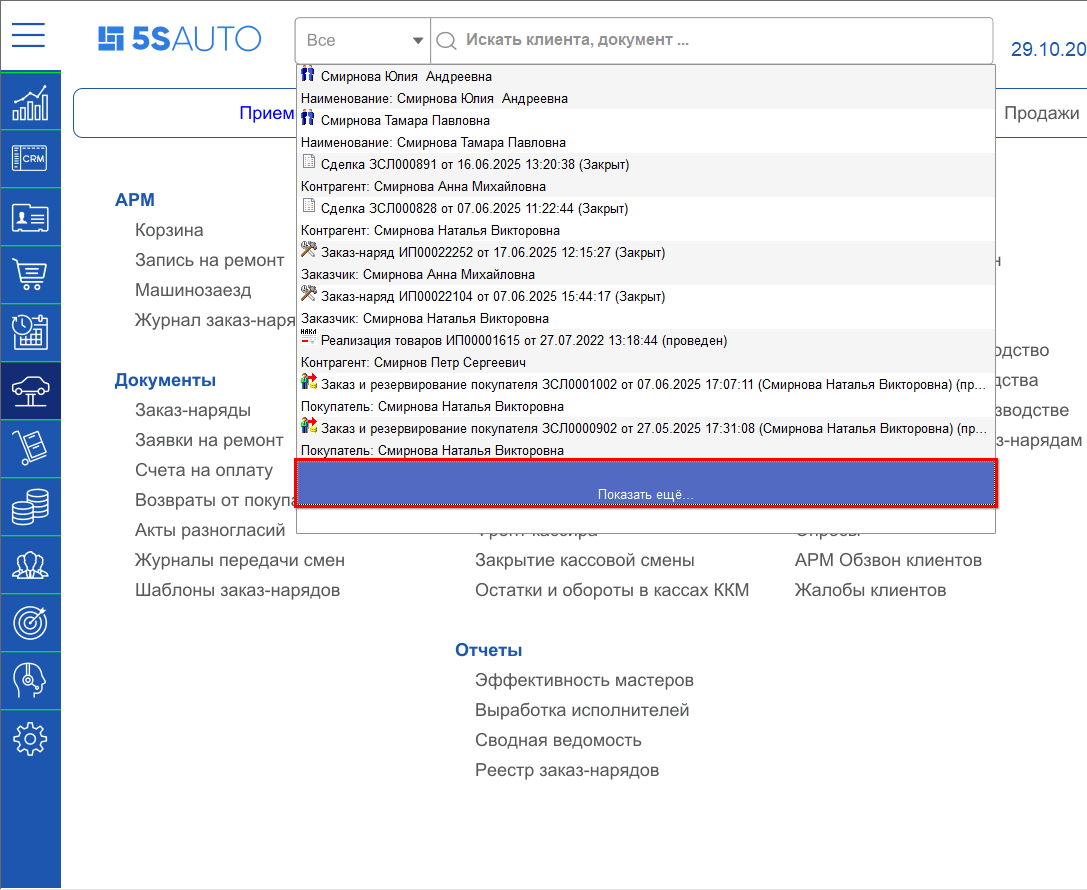Open the hamburger navigation menu

28,34
